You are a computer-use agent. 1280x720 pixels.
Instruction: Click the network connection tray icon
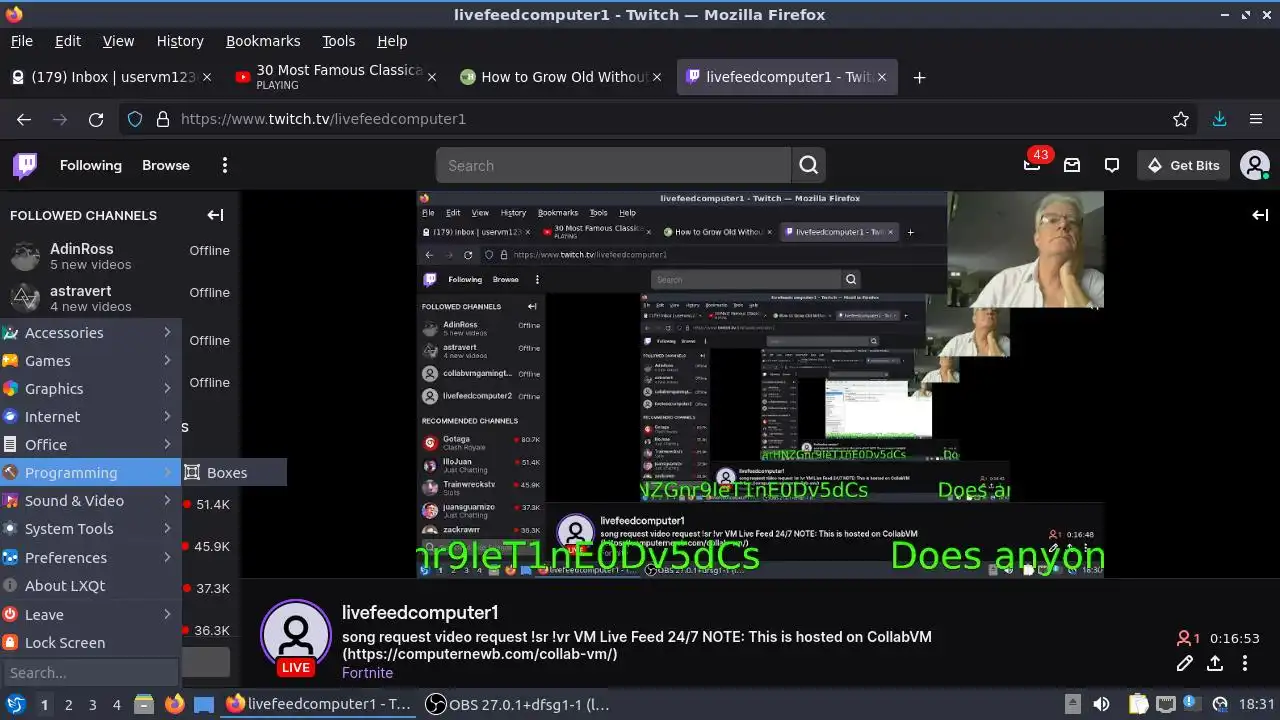(1165, 704)
